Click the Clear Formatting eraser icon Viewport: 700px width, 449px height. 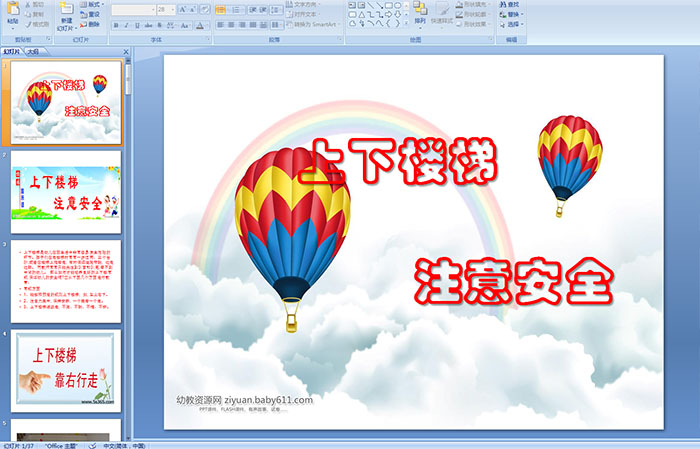click(x=205, y=10)
